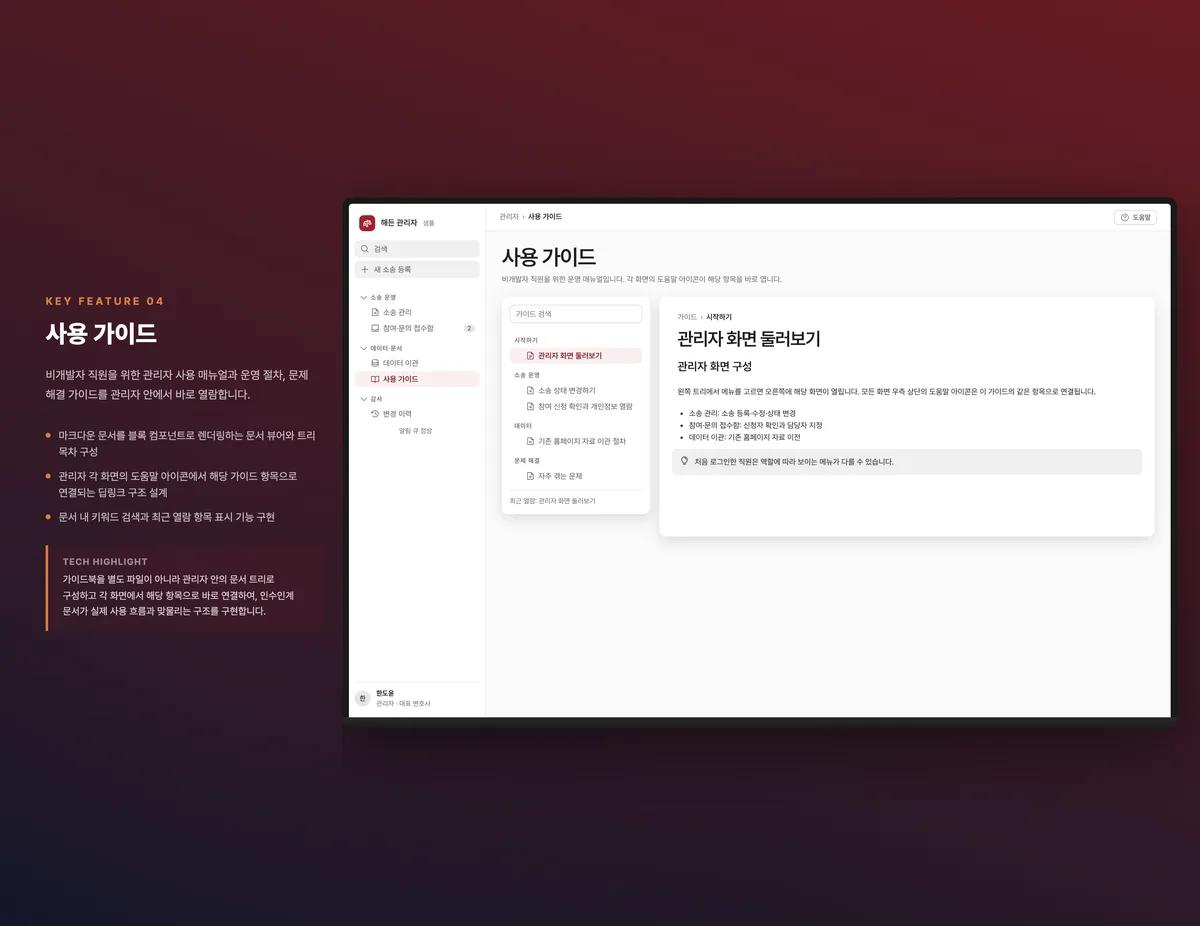The image size is (1200, 926).
Task: Open 데이터 이관 via its database icon
Action: pos(375,363)
